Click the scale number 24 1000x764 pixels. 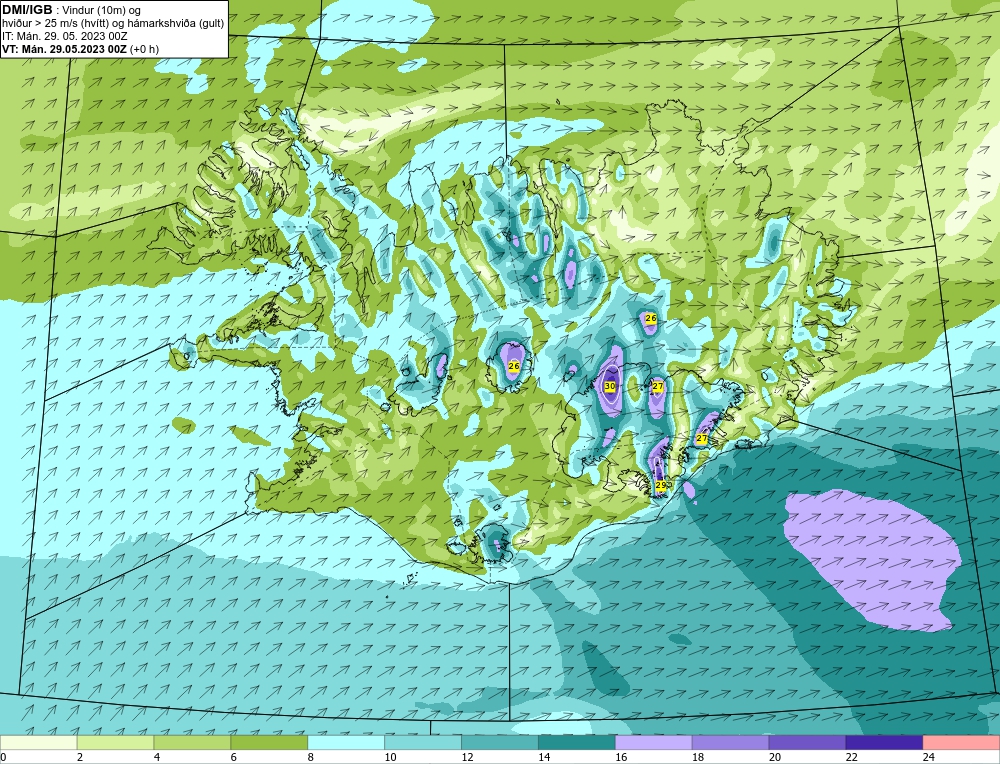(928, 757)
